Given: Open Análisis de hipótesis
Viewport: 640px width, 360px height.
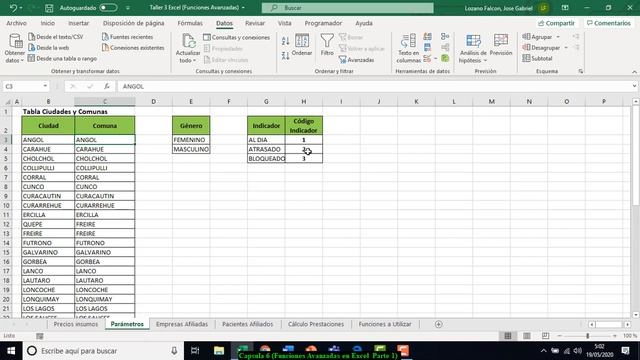Looking at the screenshot, I should [473, 48].
